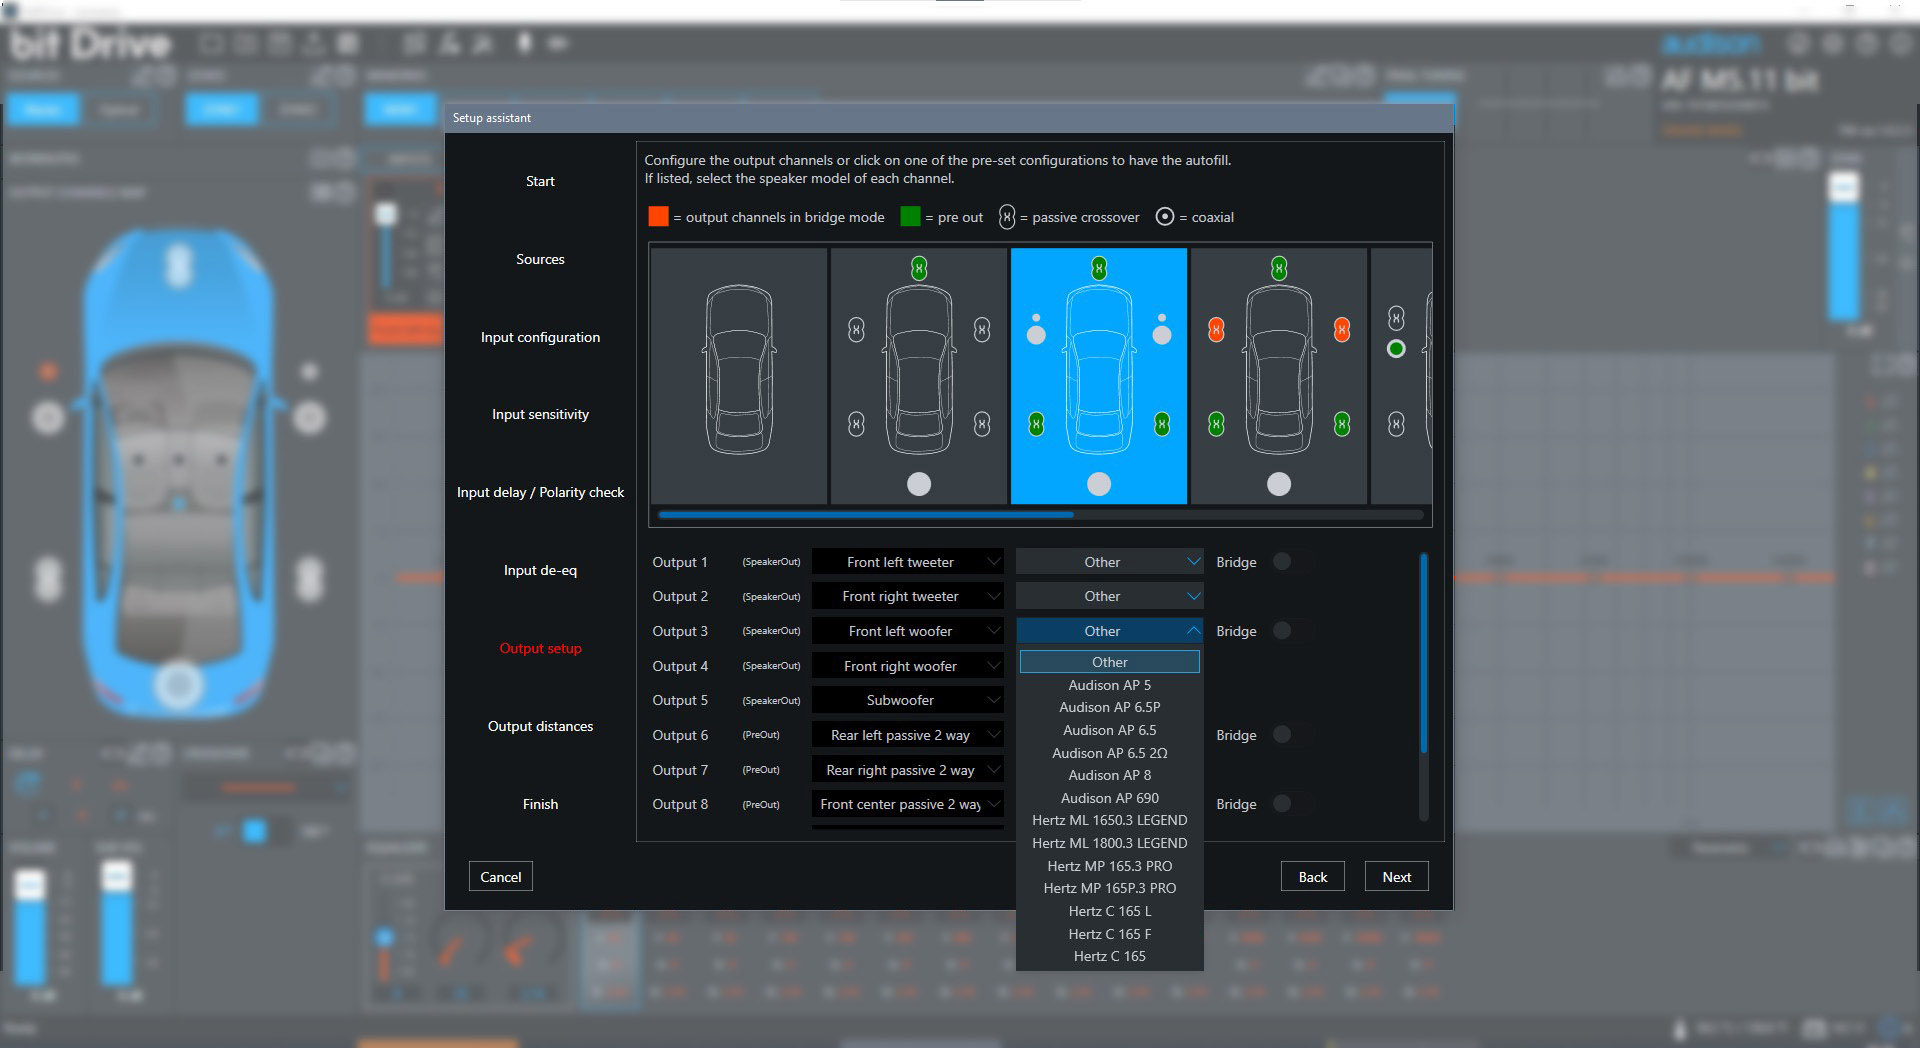1920x1048 pixels.
Task: Click the rear right green speaker in blue preset
Action: (x=1162, y=424)
